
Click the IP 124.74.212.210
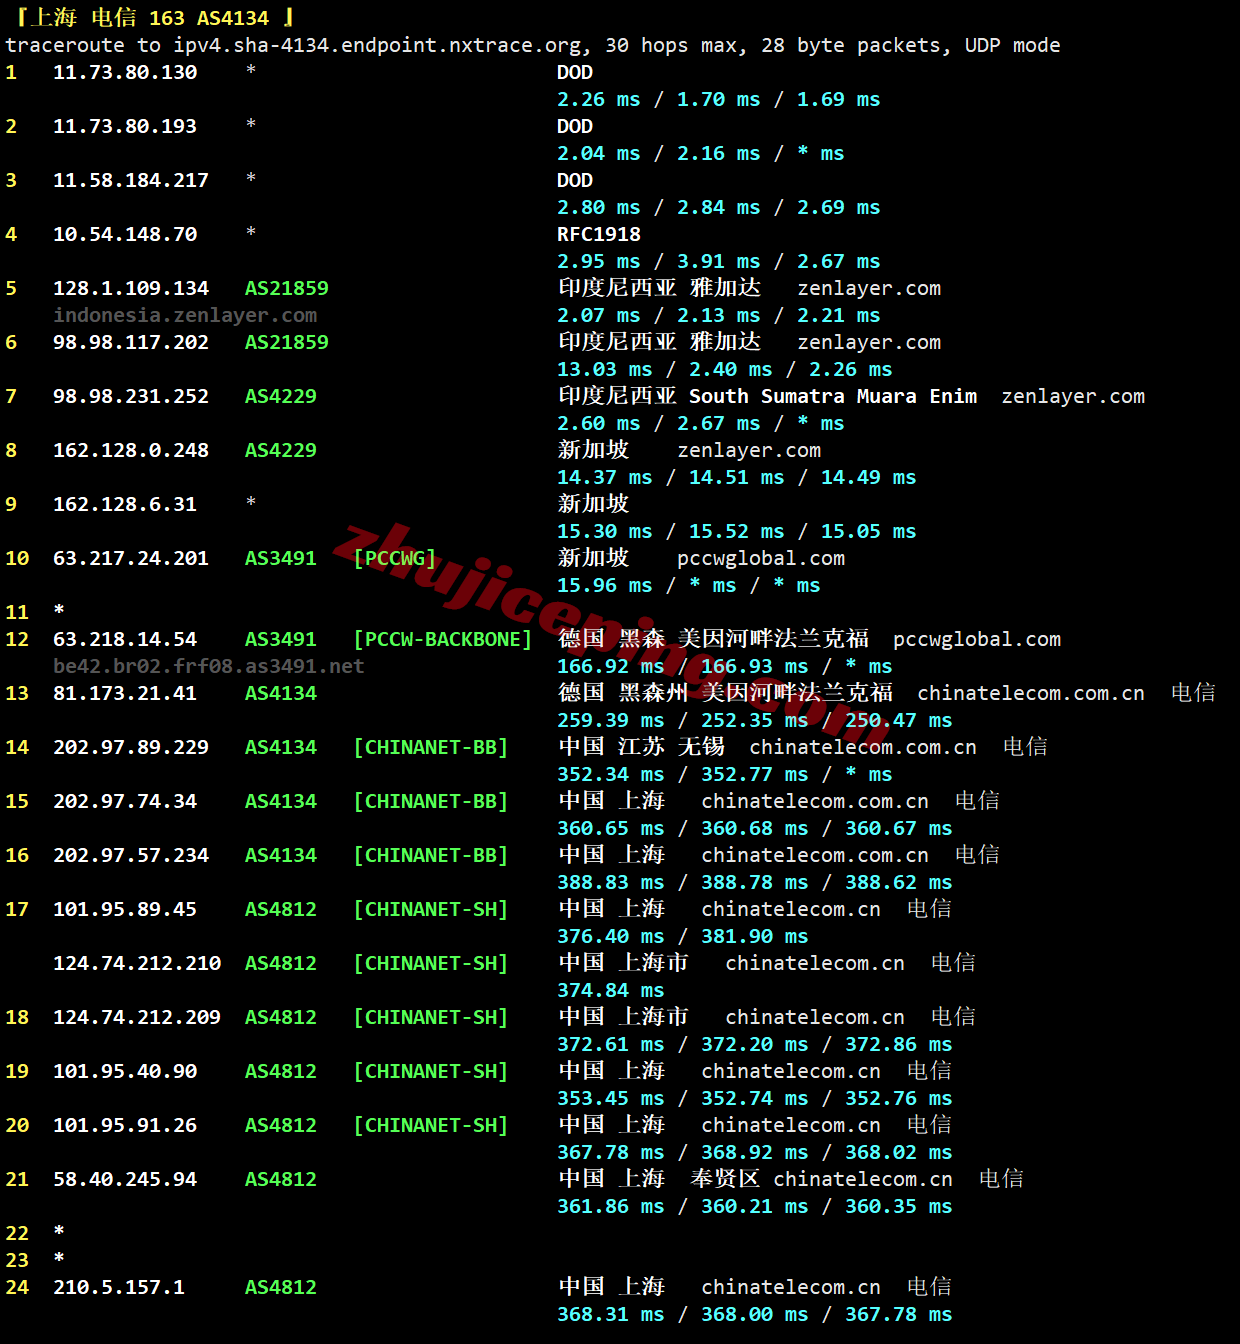tap(137, 963)
